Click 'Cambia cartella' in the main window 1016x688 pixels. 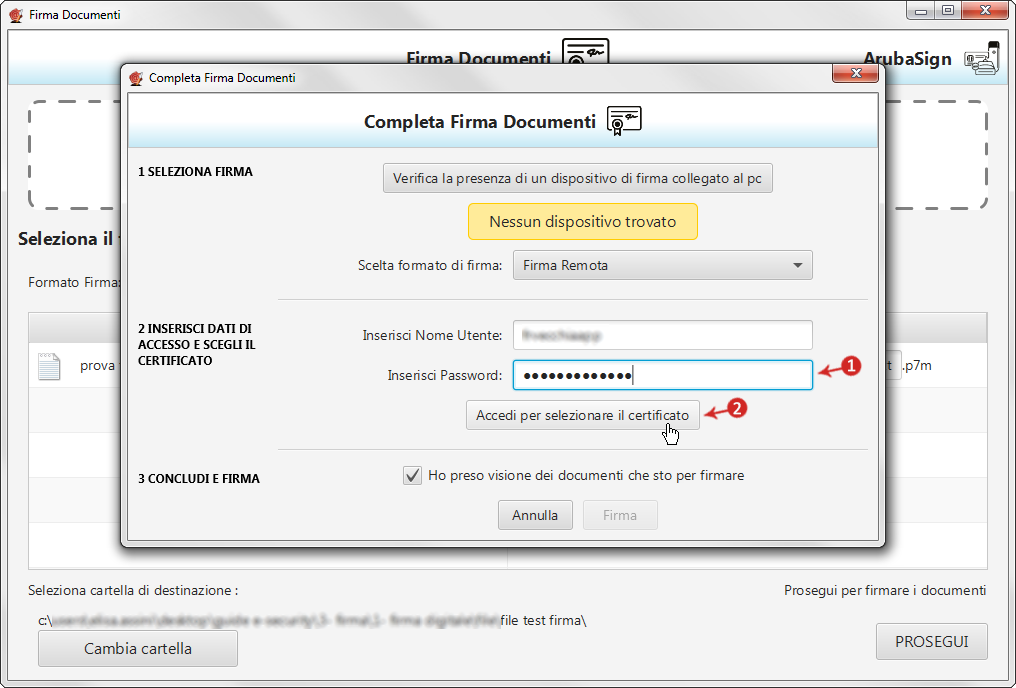[x=138, y=648]
